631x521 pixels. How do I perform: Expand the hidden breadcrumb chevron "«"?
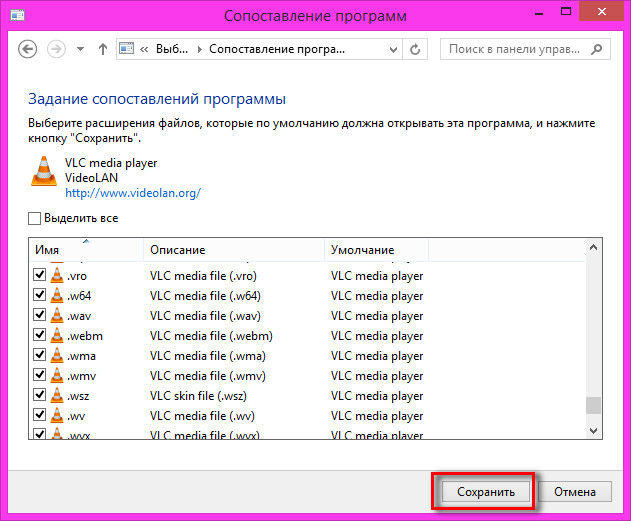point(144,49)
